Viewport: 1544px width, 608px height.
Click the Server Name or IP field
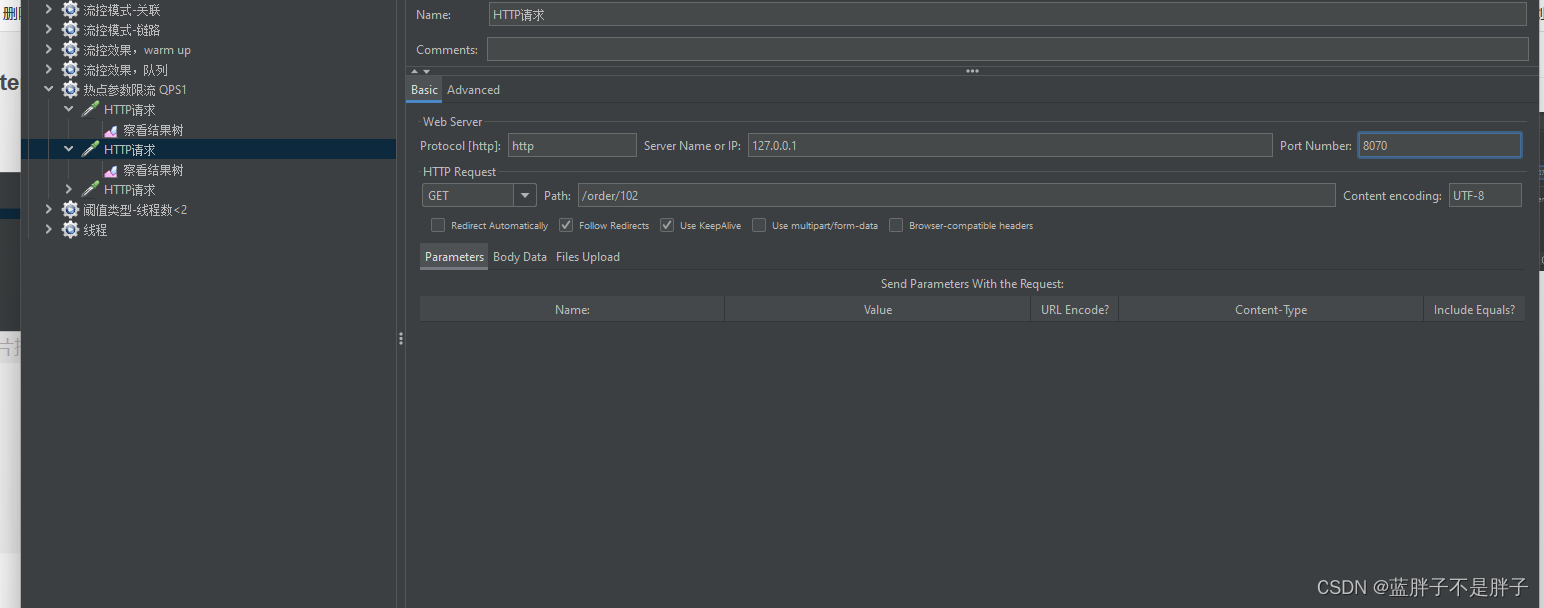pyautogui.click(x=1010, y=146)
